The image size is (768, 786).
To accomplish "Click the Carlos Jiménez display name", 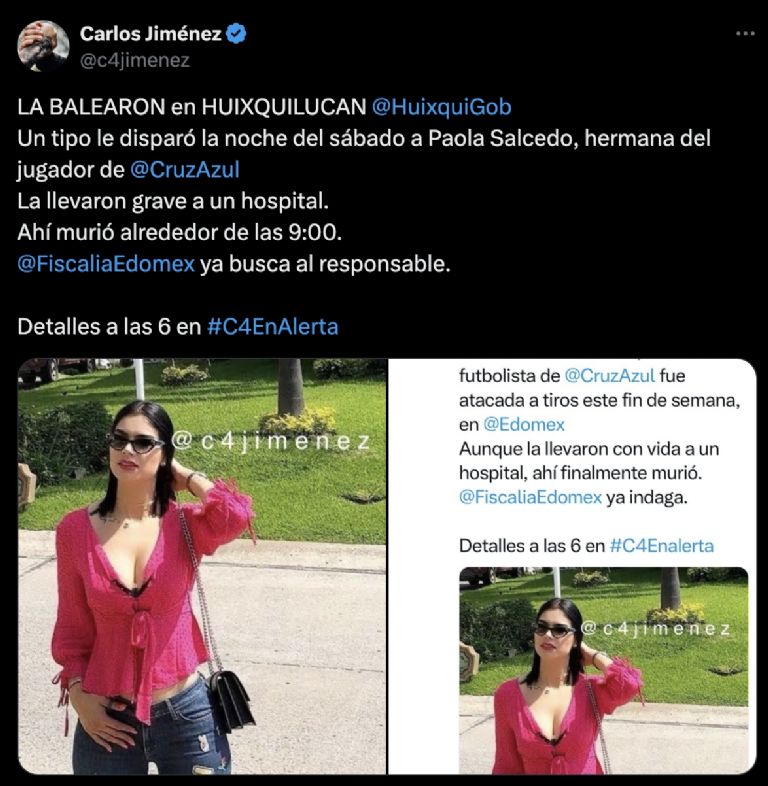I will [150, 34].
